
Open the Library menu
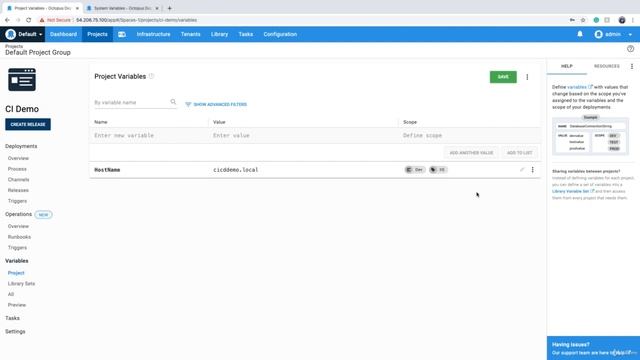click(220, 34)
